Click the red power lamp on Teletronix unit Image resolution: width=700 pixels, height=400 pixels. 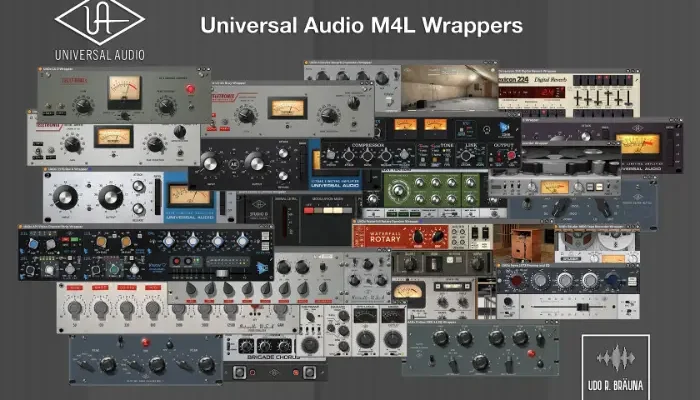[x=191, y=89]
